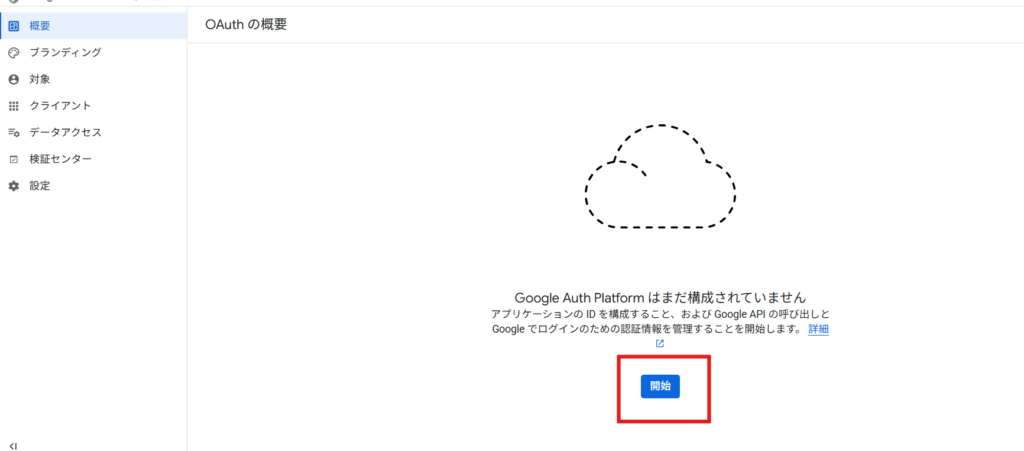Navigate to the データアクセス text label
This screenshot has width=1024, height=451.
tap(65, 133)
